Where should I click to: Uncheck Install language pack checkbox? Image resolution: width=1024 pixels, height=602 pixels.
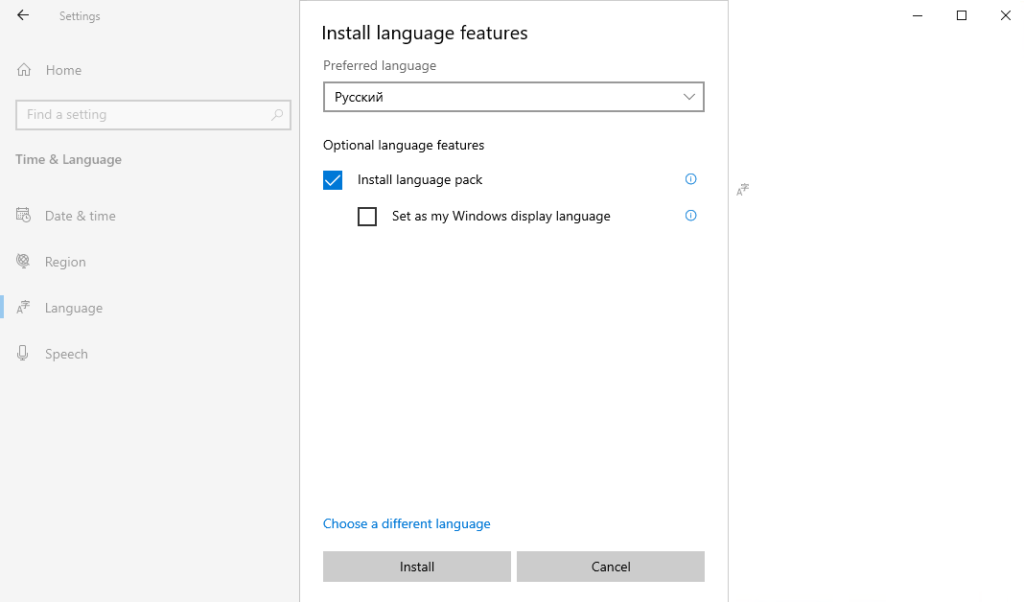332,180
